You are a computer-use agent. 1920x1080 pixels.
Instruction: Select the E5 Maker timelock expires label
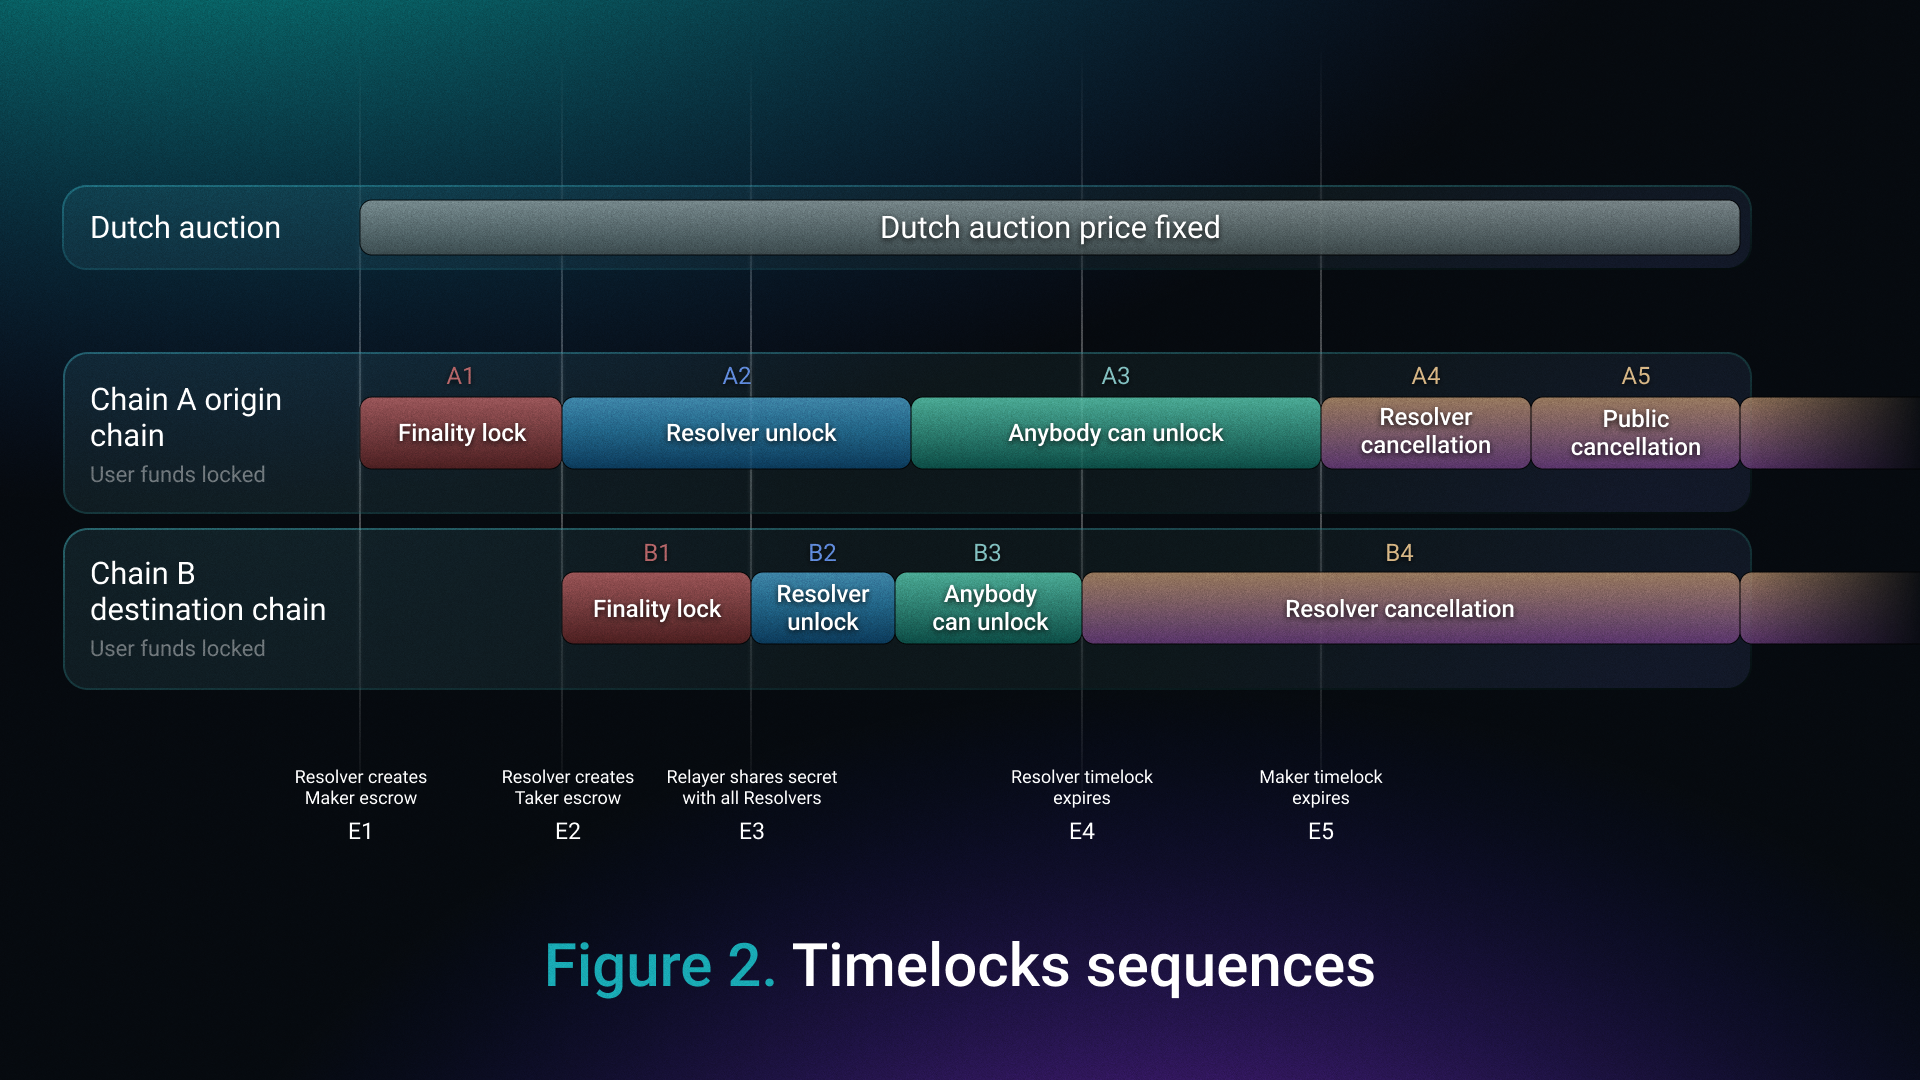click(x=1321, y=787)
